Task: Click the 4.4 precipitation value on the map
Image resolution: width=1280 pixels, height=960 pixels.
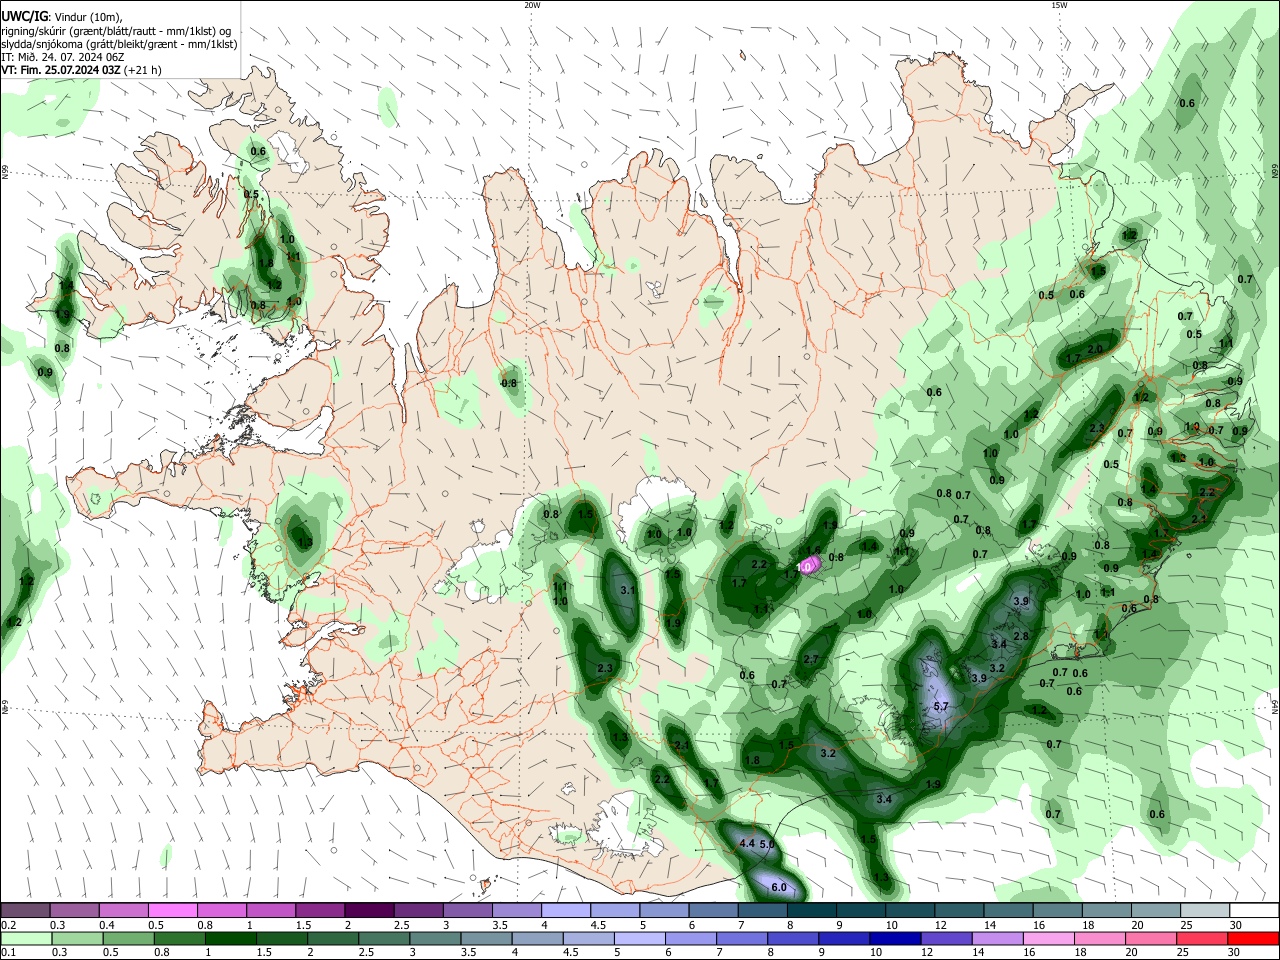Action: pos(747,844)
